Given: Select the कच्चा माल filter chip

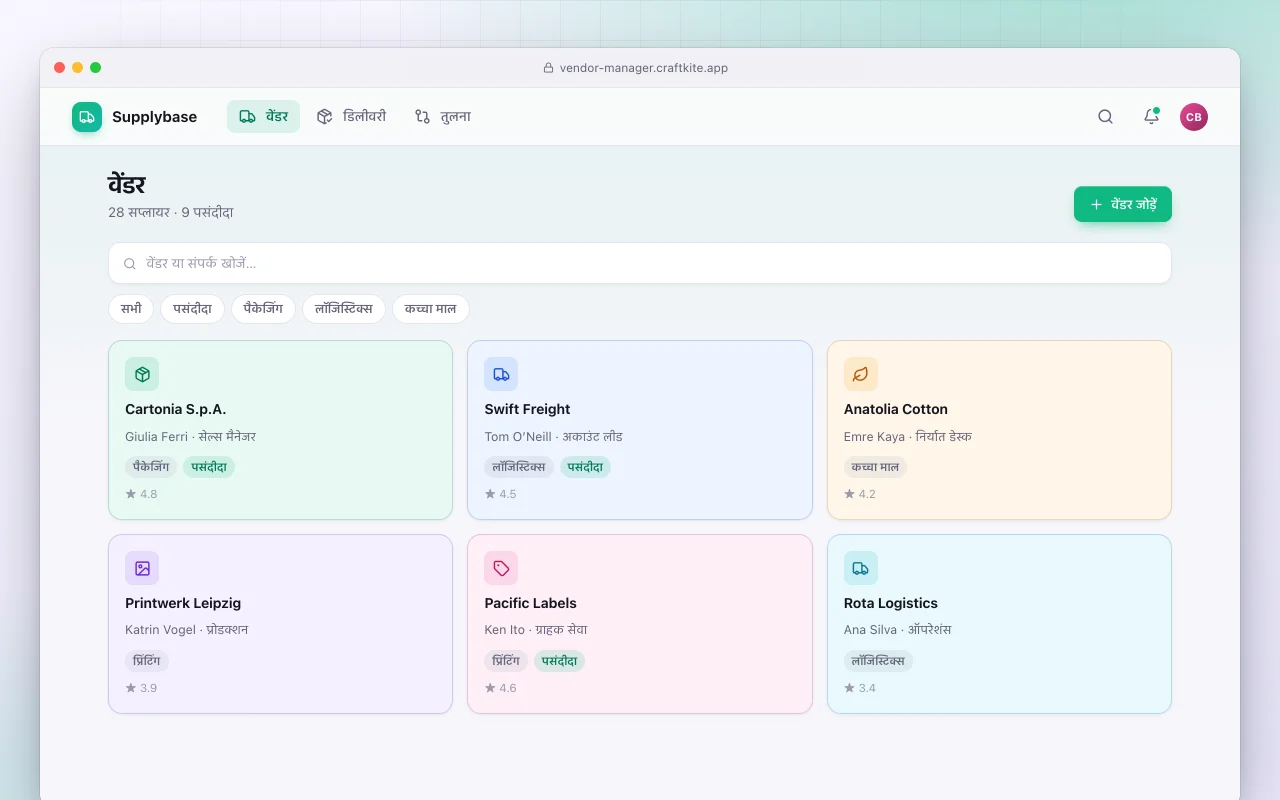Looking at the screenshot, I should tap(431, 309).
